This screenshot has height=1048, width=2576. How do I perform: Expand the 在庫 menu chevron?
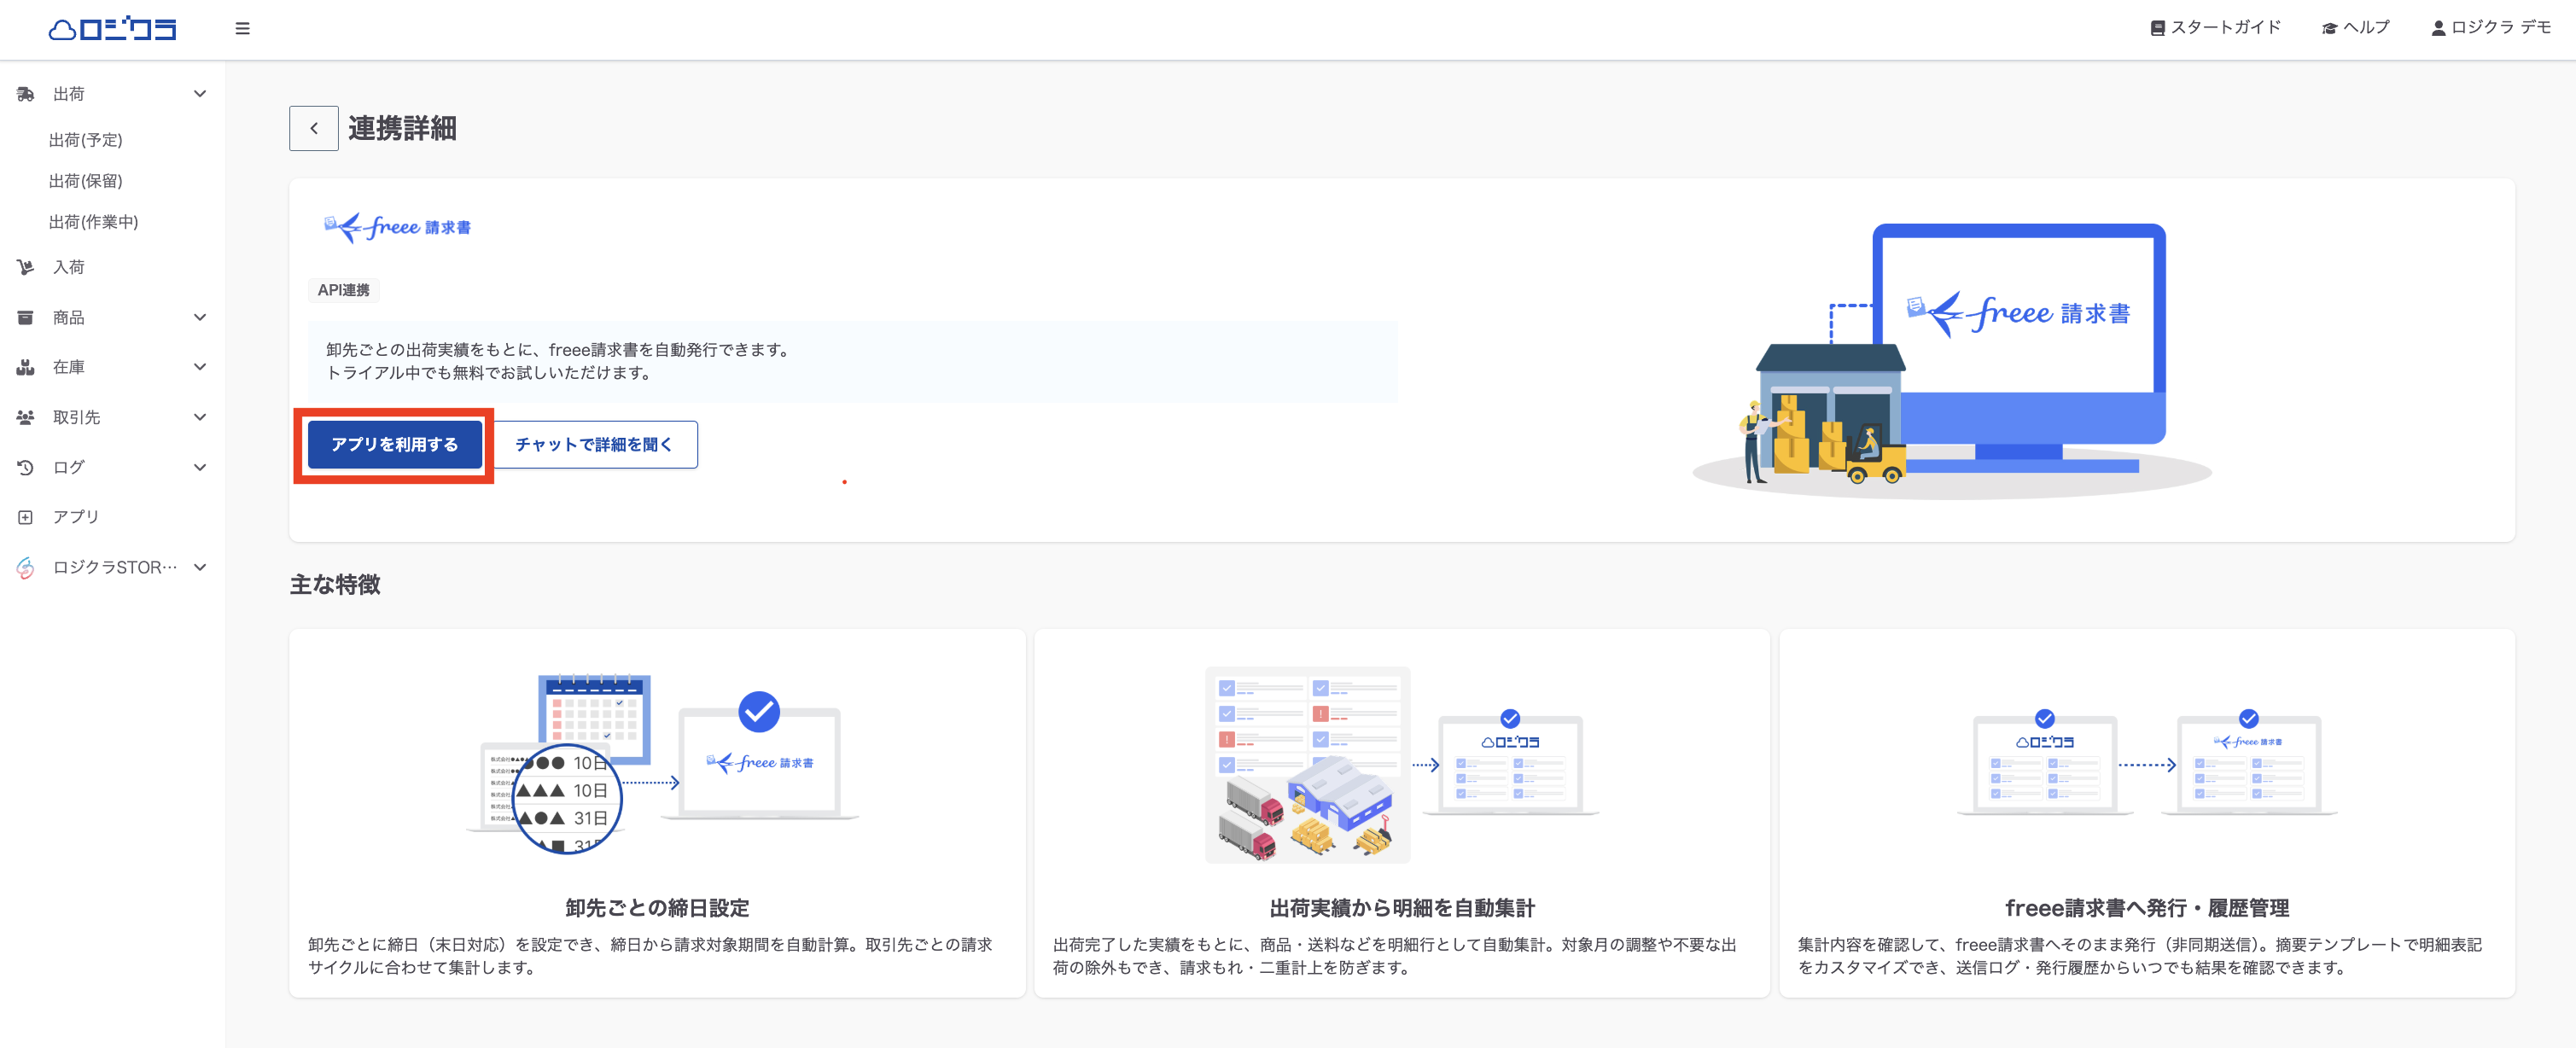(x=200, y=367)
